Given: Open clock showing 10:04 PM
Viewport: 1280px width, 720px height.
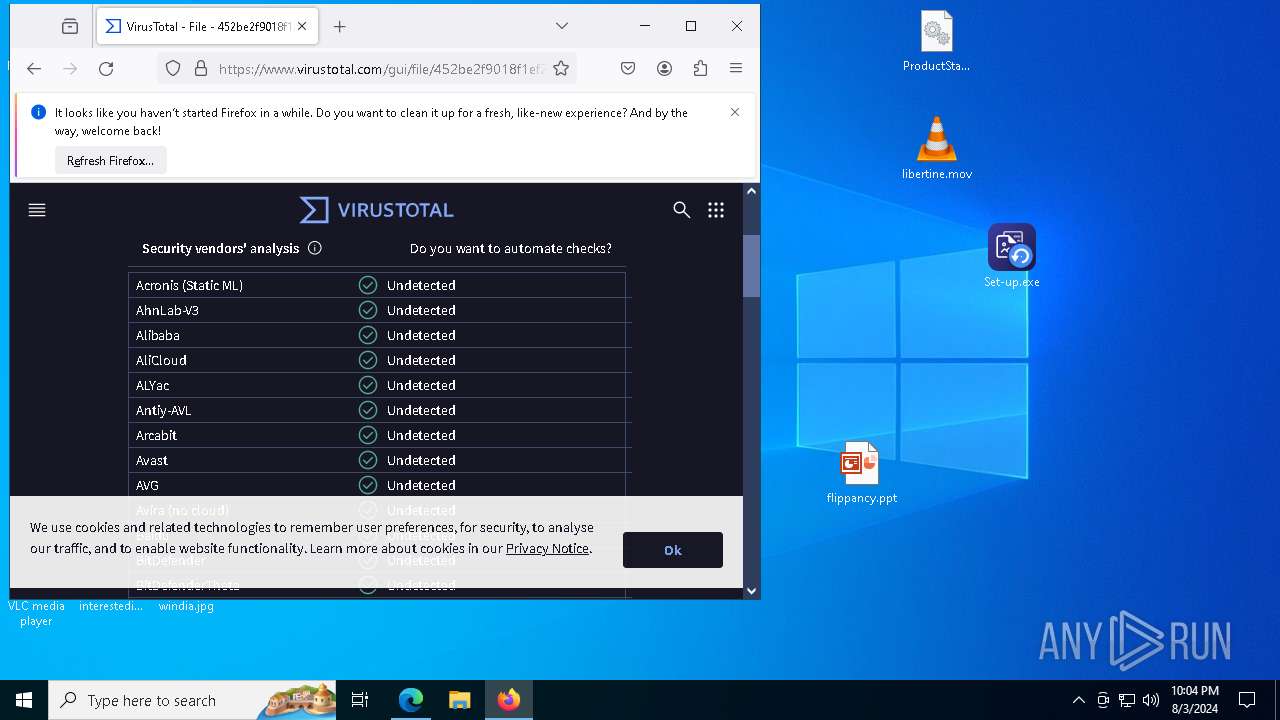Looking at the screenshot, I should [x=1195, y=700].
